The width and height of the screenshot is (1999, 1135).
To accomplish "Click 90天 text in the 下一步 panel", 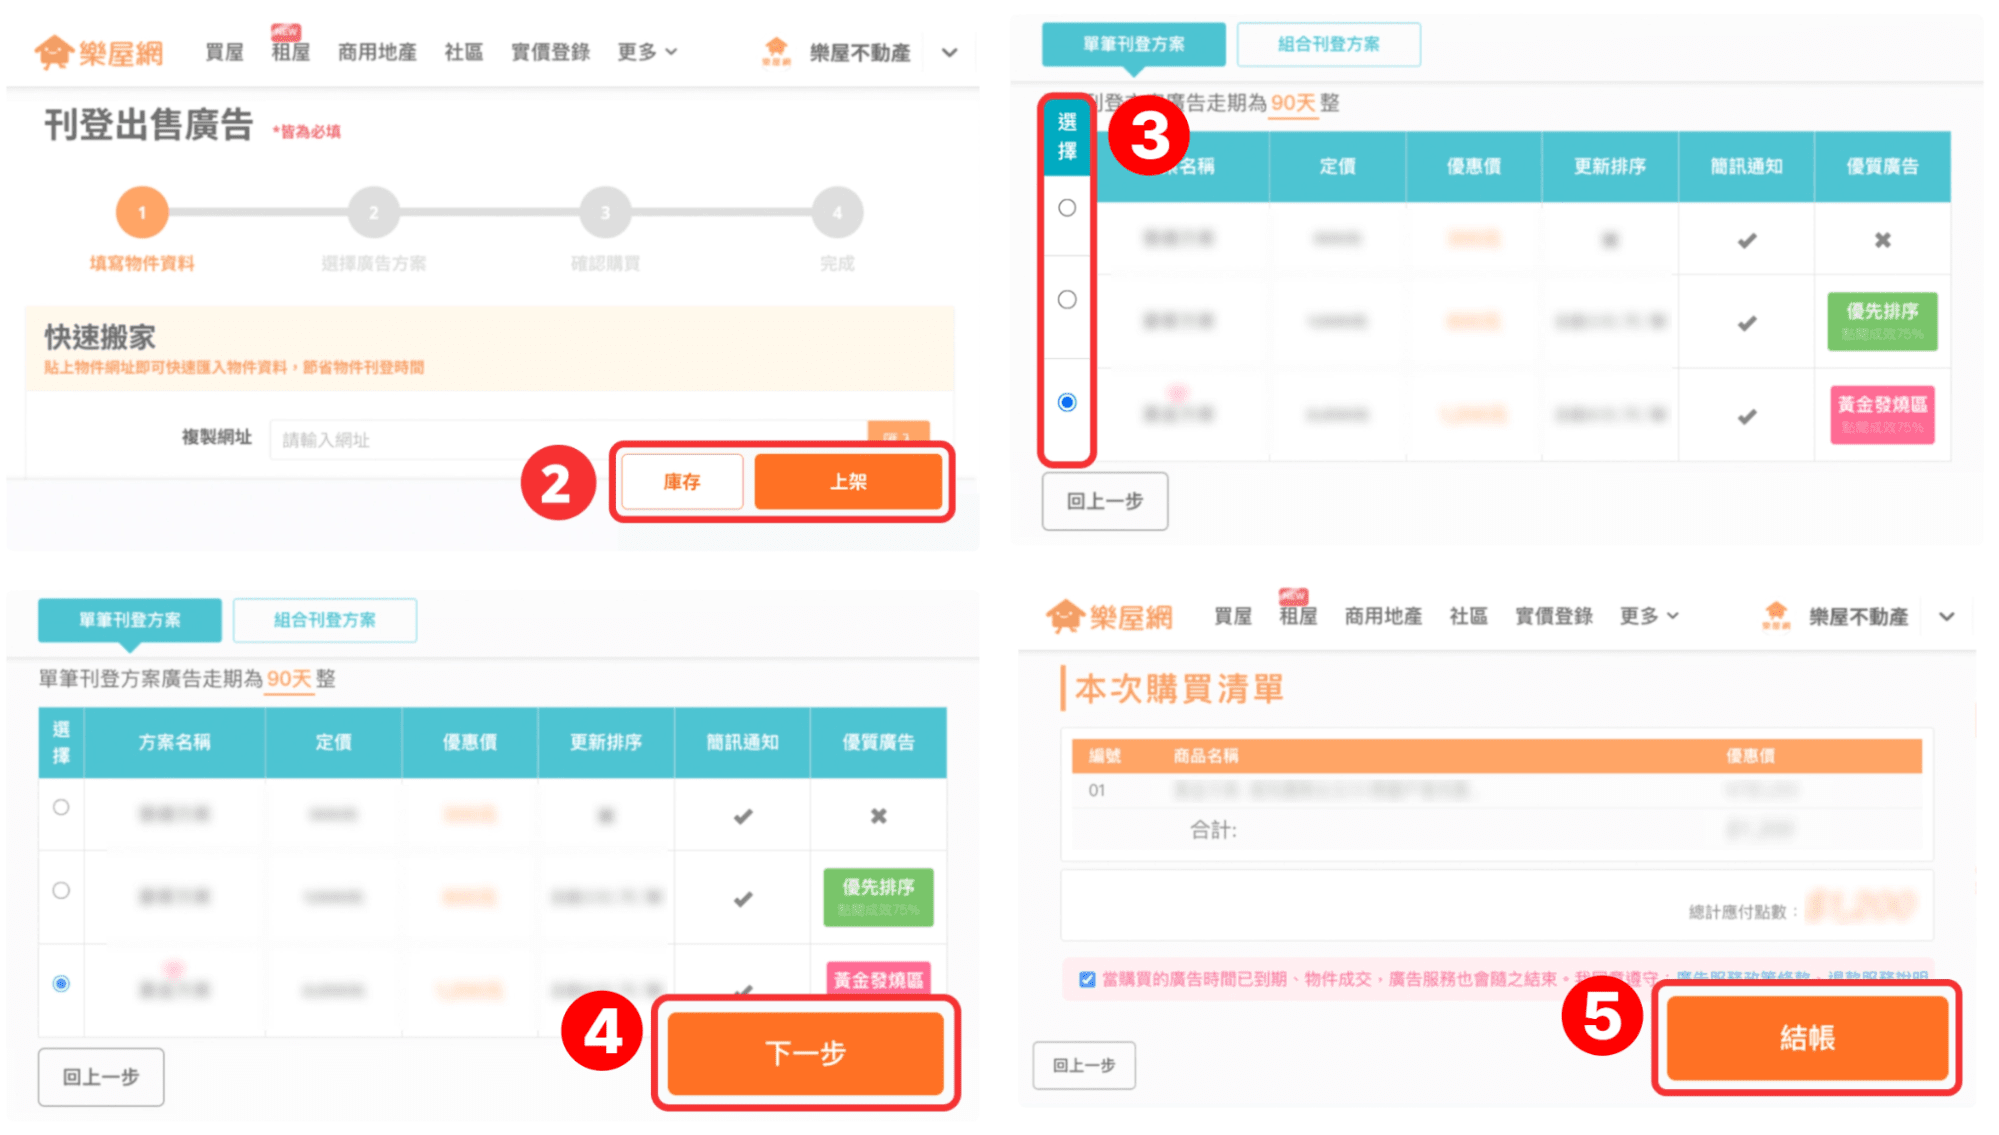I will click(289, 679).
